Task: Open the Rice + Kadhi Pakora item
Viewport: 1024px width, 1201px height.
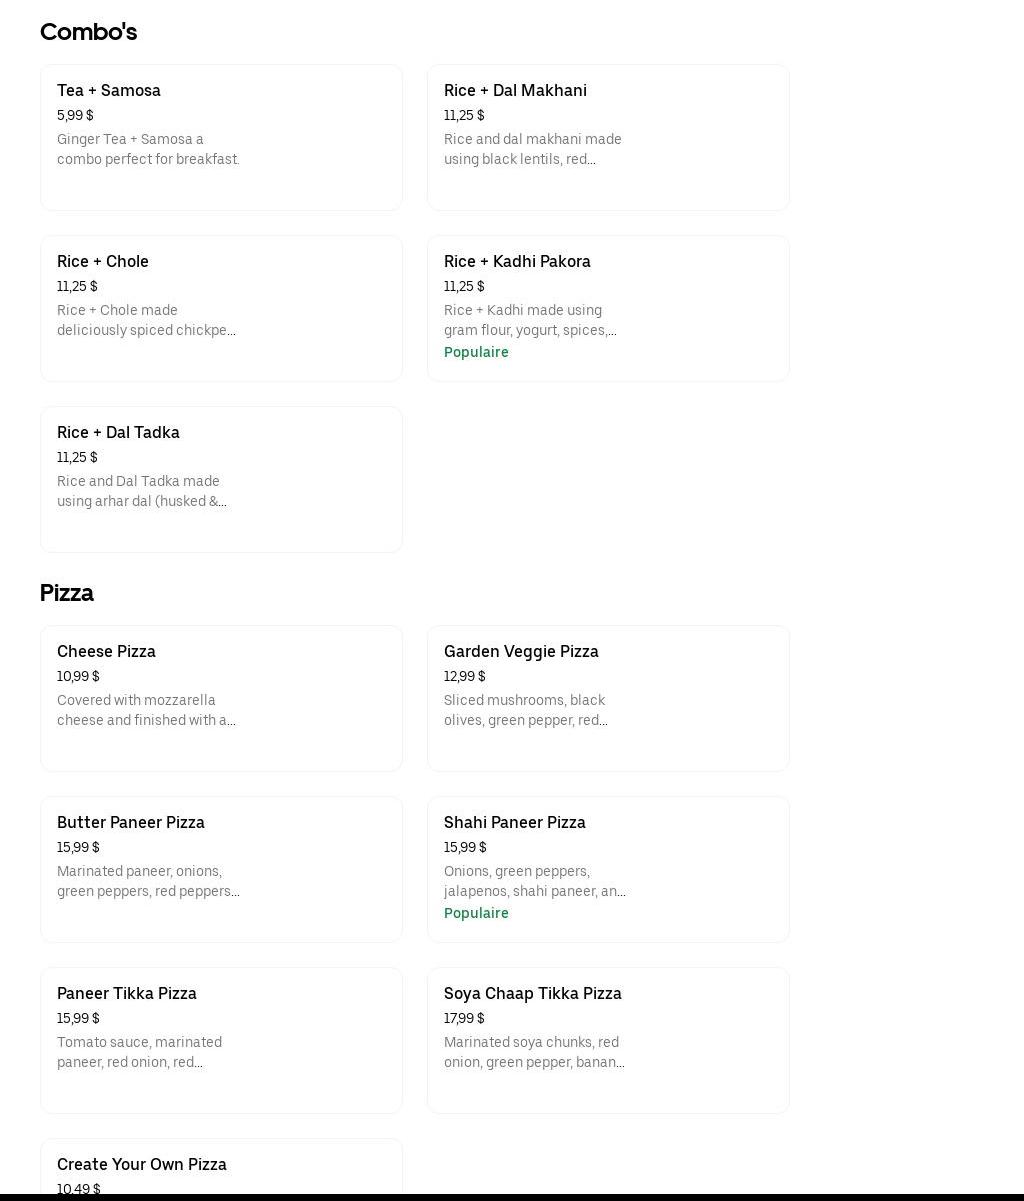Action: (x=608, y=308)
